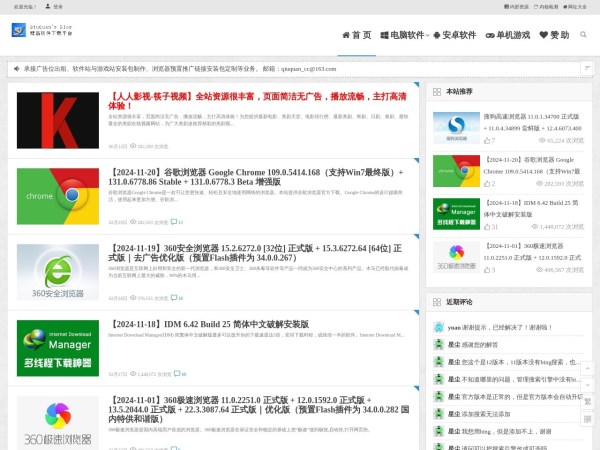
Task: Click comment bubble icon under Chrome article
Action: [x=175, y=222]
